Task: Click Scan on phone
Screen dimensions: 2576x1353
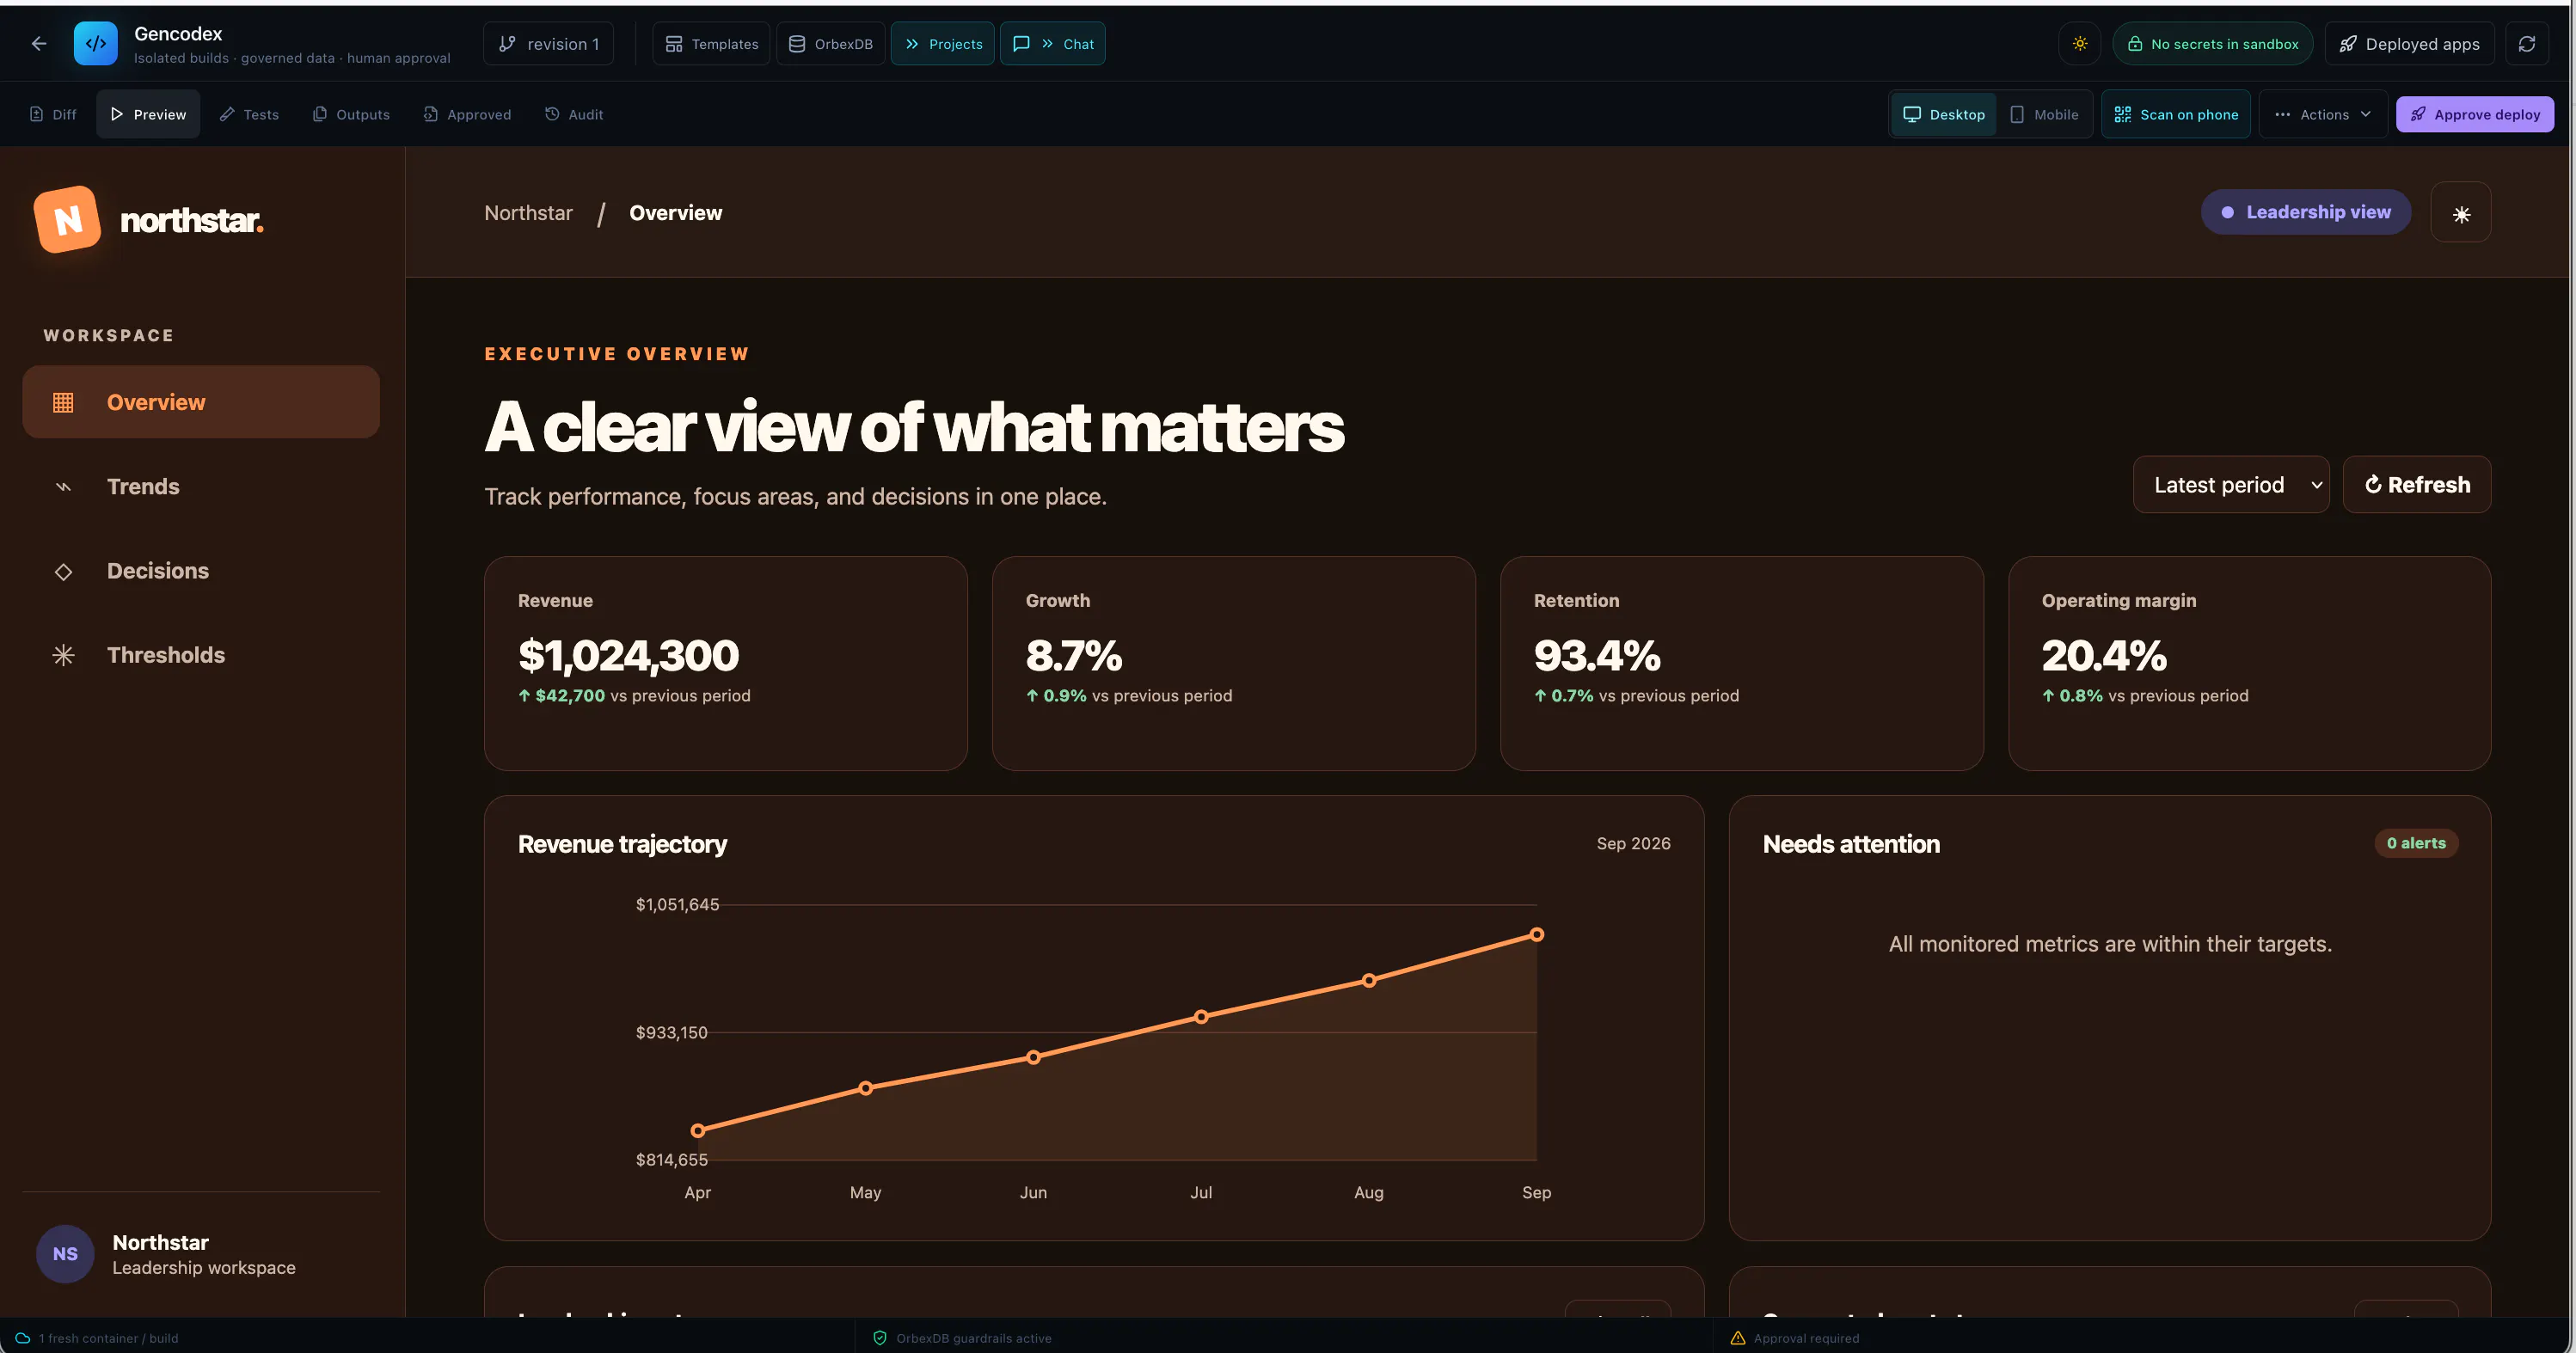Action: [2176, 114]
